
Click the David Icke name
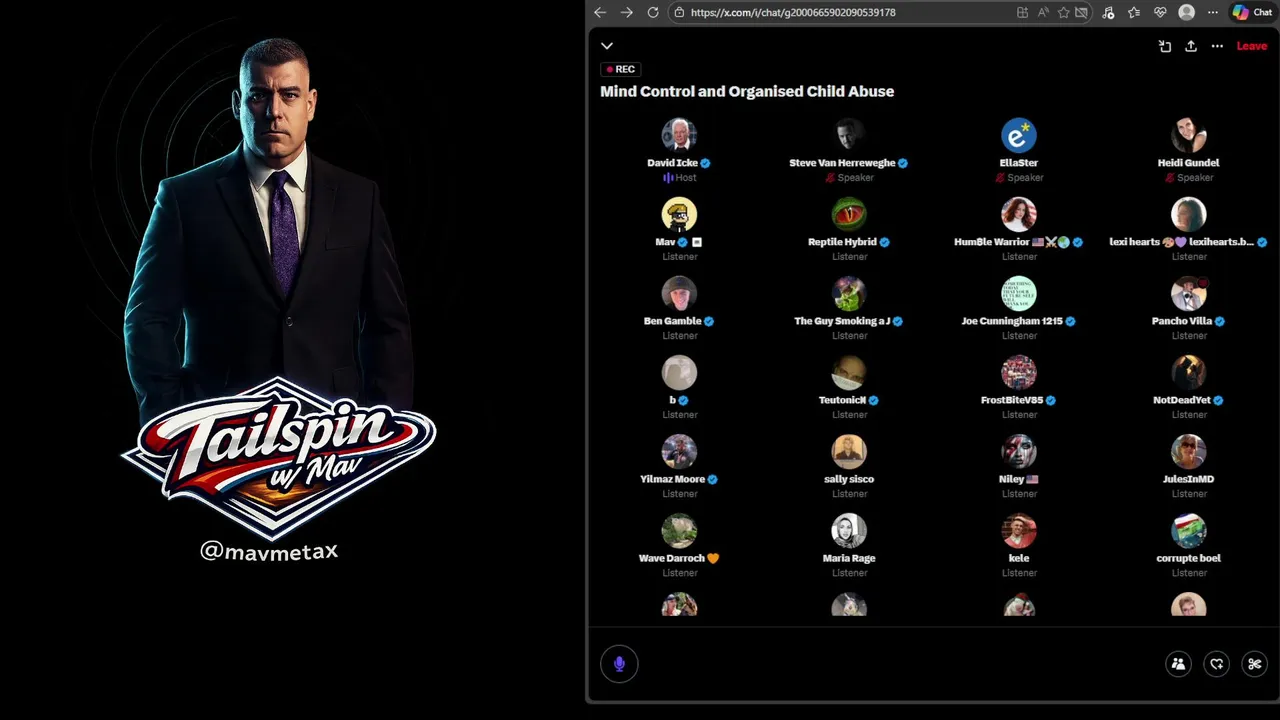[672, 163]
